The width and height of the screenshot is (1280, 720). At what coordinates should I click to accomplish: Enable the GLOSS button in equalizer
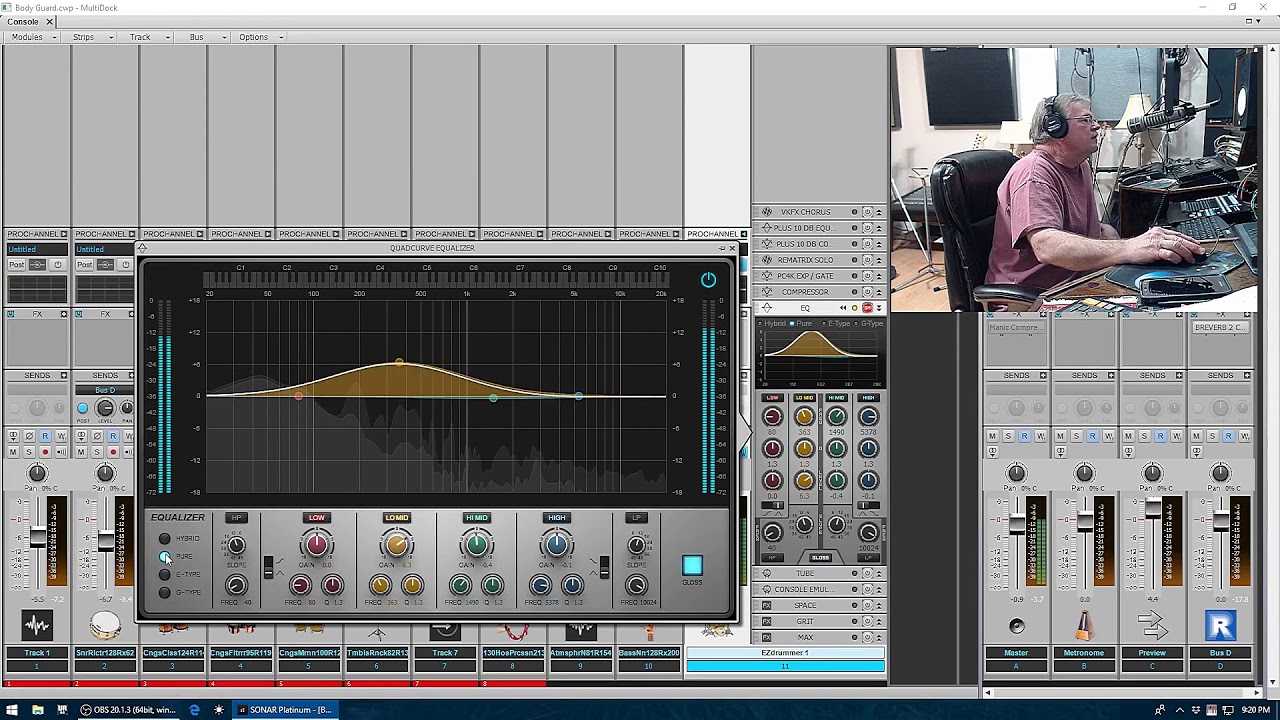pos(692,566)
